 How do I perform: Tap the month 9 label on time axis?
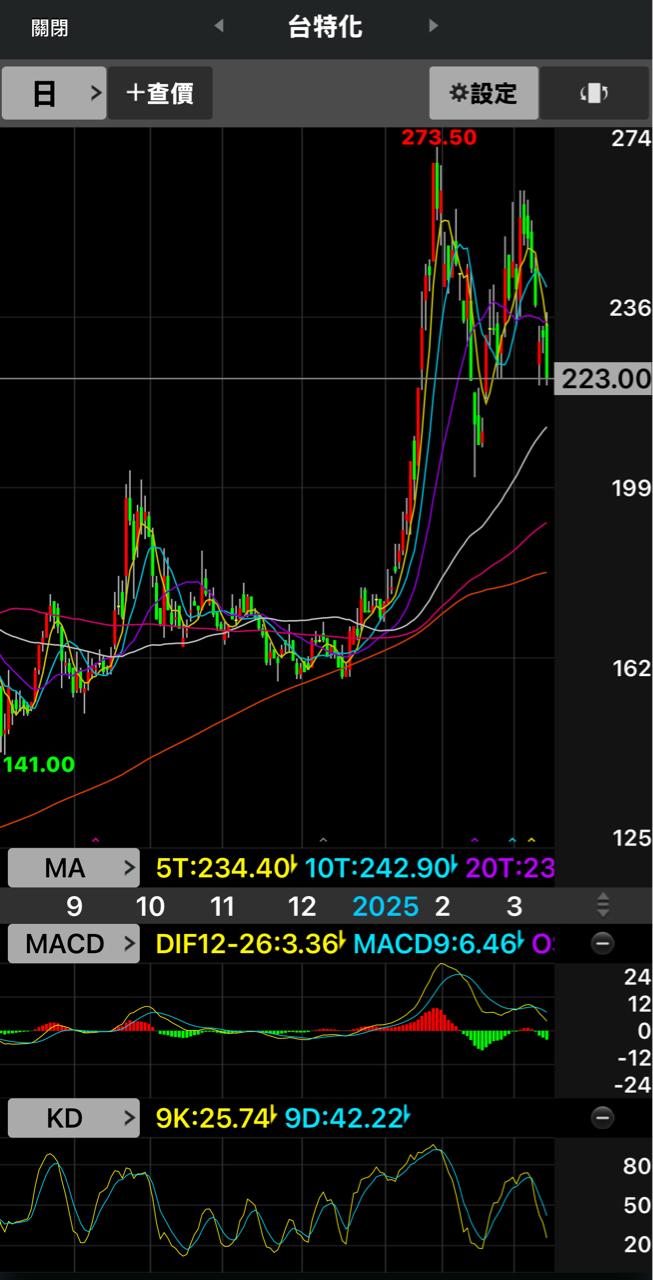click(x=74, y=907)
